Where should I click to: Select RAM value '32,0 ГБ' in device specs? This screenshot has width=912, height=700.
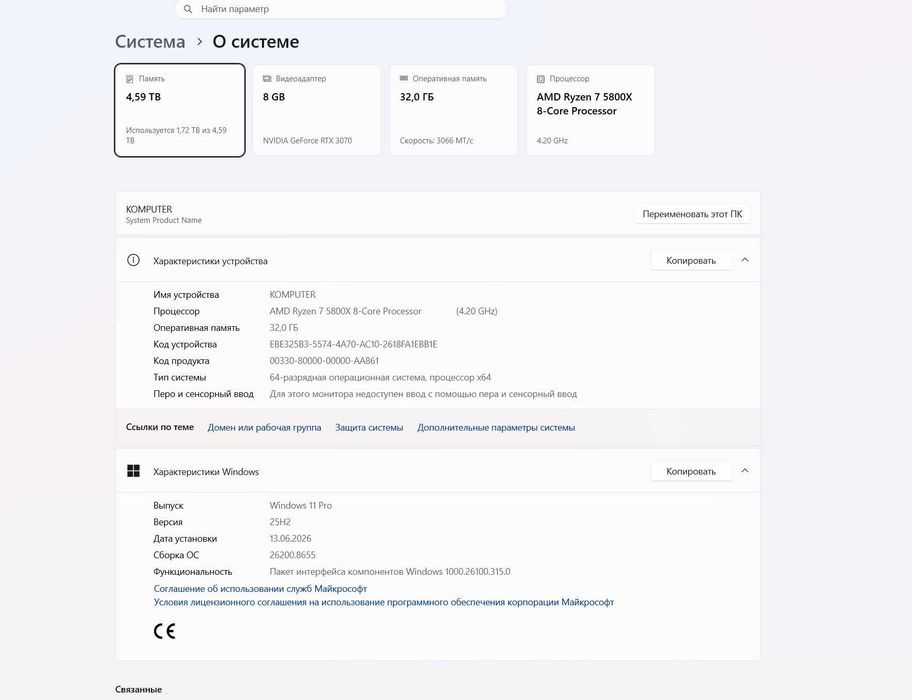284,328
